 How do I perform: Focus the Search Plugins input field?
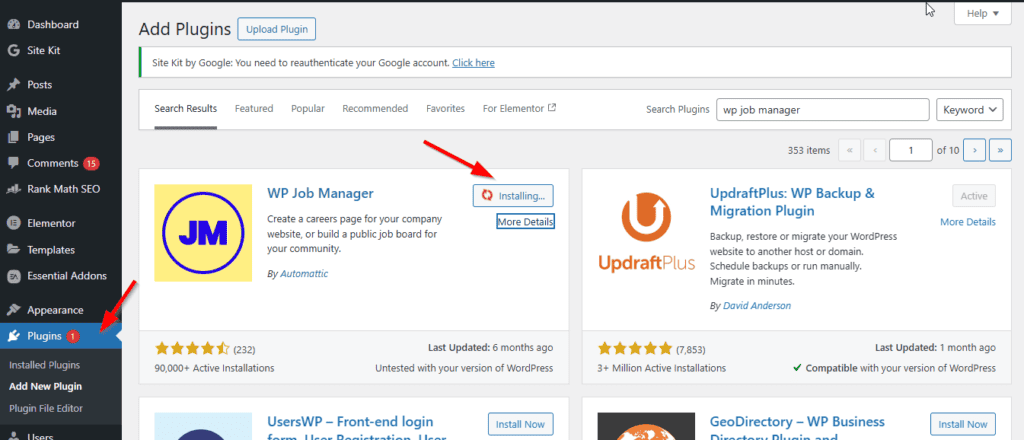823,110
